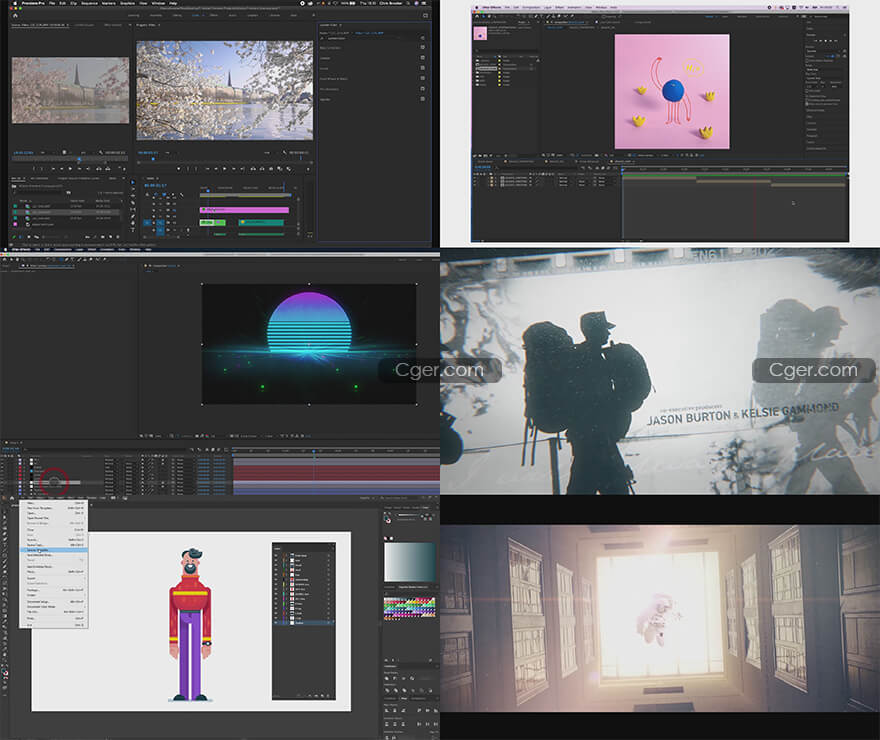
Task: Toggle the Vignette checkbox in Lumetri Color
Action: 422,99
